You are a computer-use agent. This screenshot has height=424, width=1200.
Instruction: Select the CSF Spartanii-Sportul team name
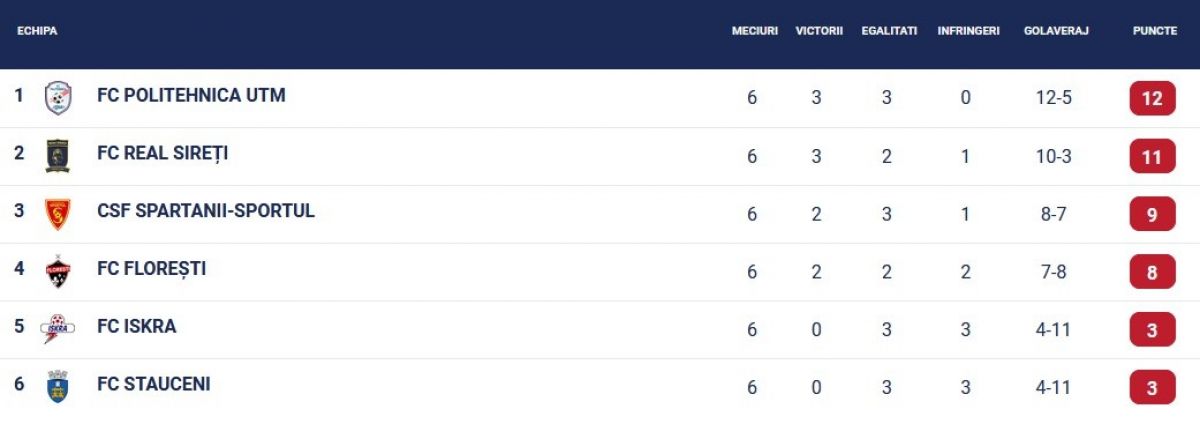click(x=206, y=211)
